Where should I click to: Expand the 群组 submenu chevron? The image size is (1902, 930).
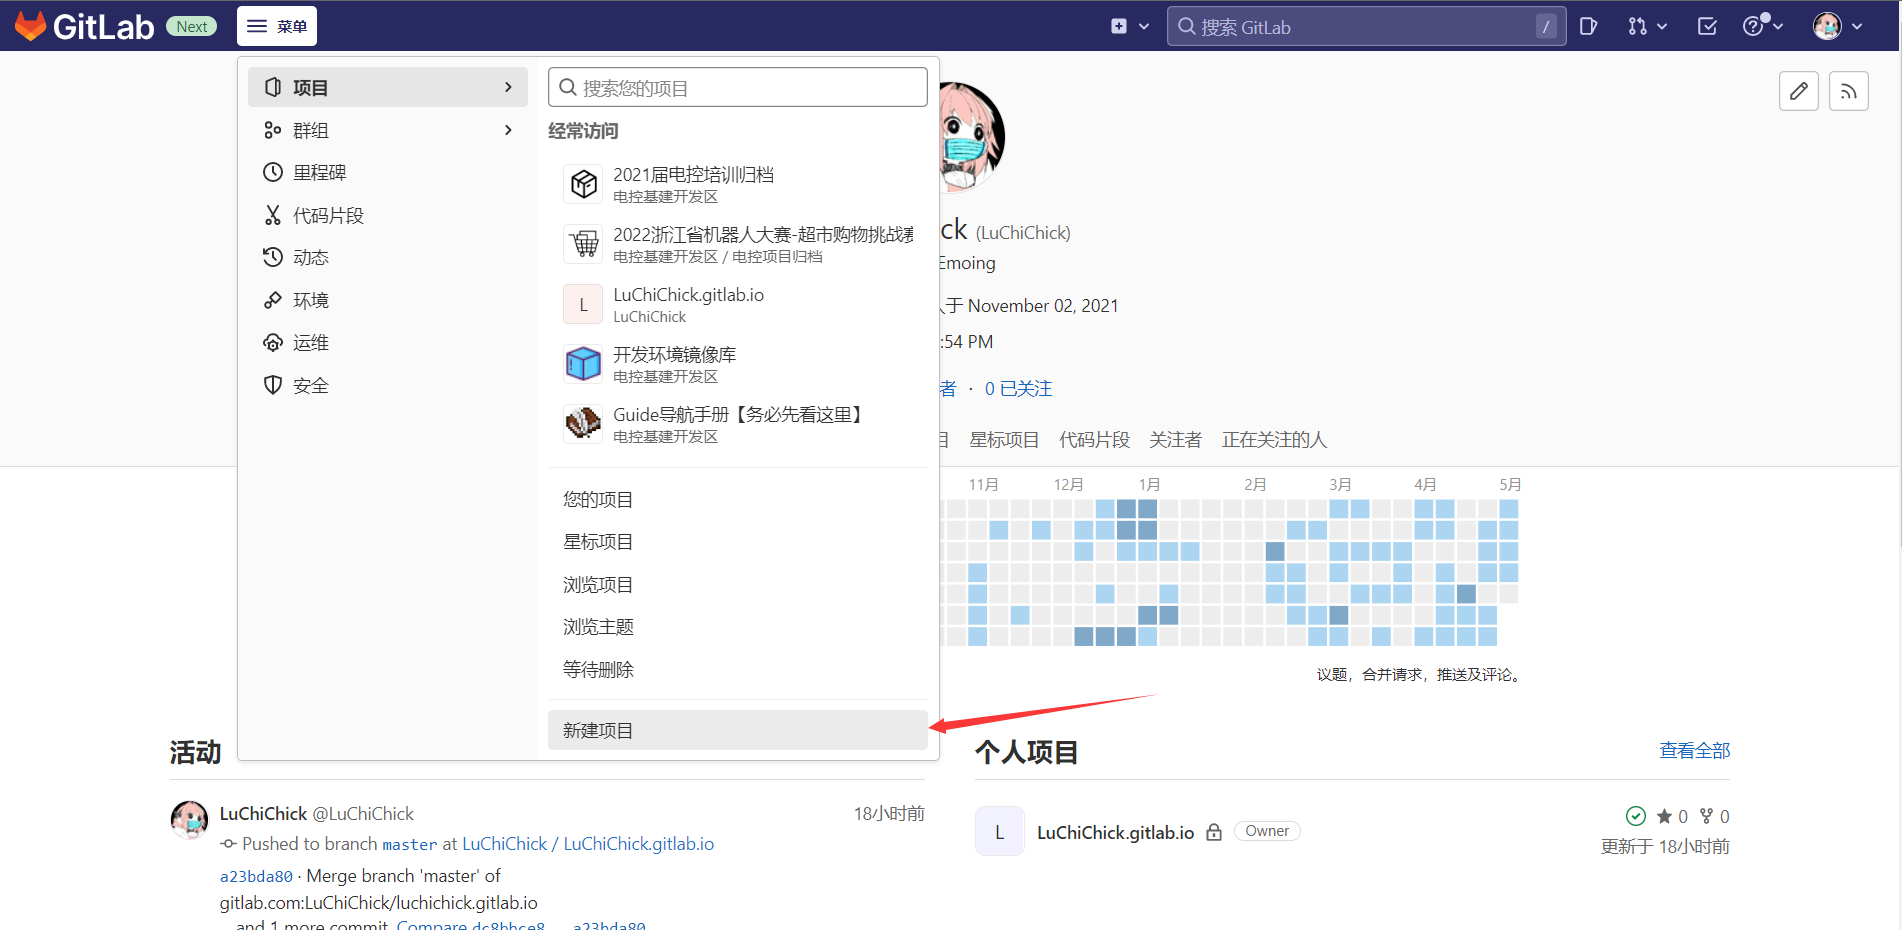pos(508,130)
